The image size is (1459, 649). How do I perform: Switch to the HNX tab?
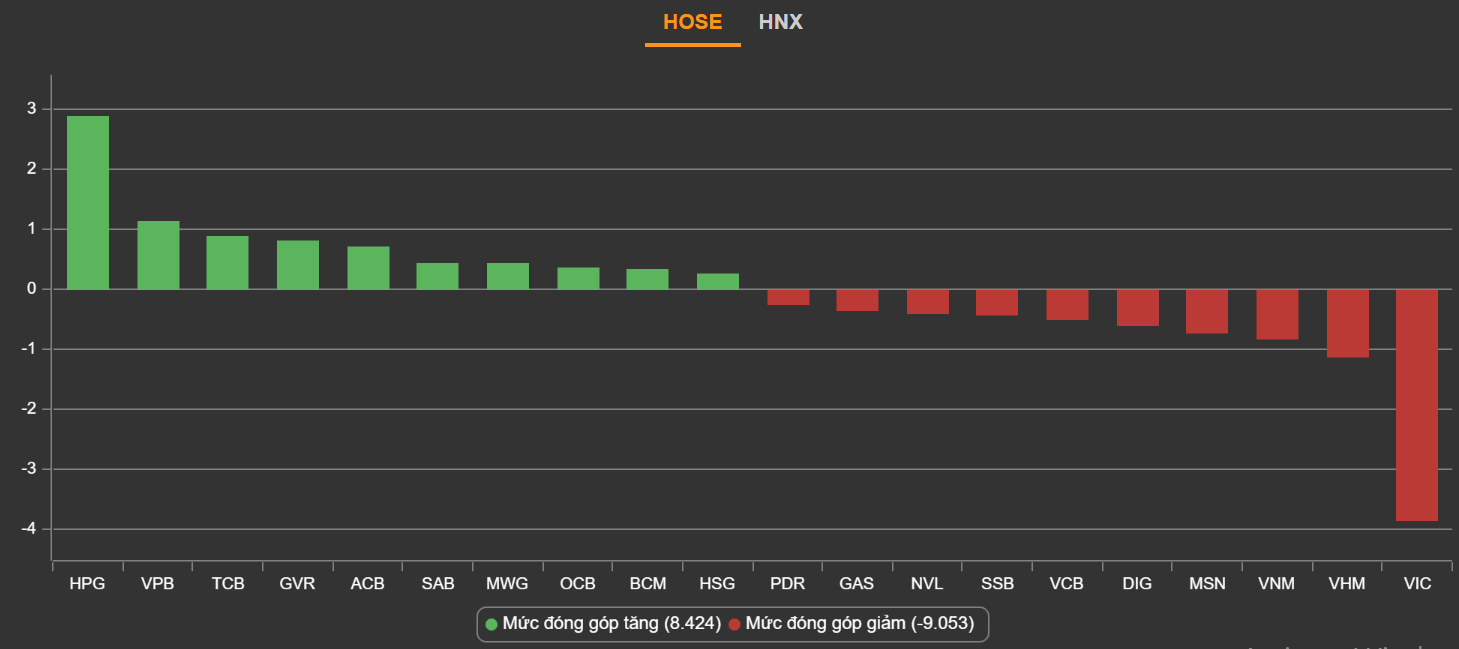pyautogui.click(x=780, y=22)
